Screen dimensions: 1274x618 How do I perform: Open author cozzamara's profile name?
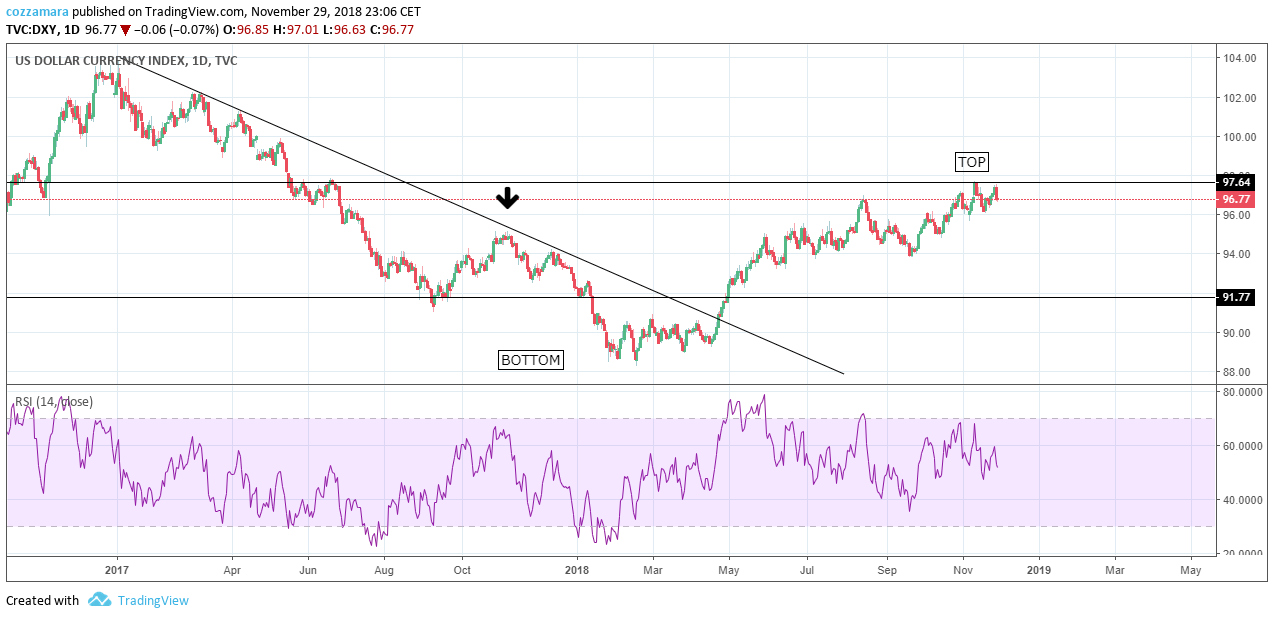[x=38, y=12]
